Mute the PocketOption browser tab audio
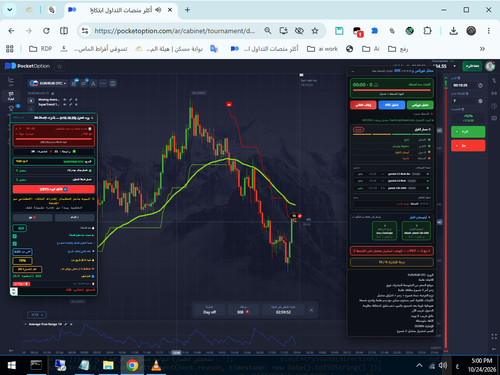The height and width of the screenshot is (375, 500). (x=158, y=10)
